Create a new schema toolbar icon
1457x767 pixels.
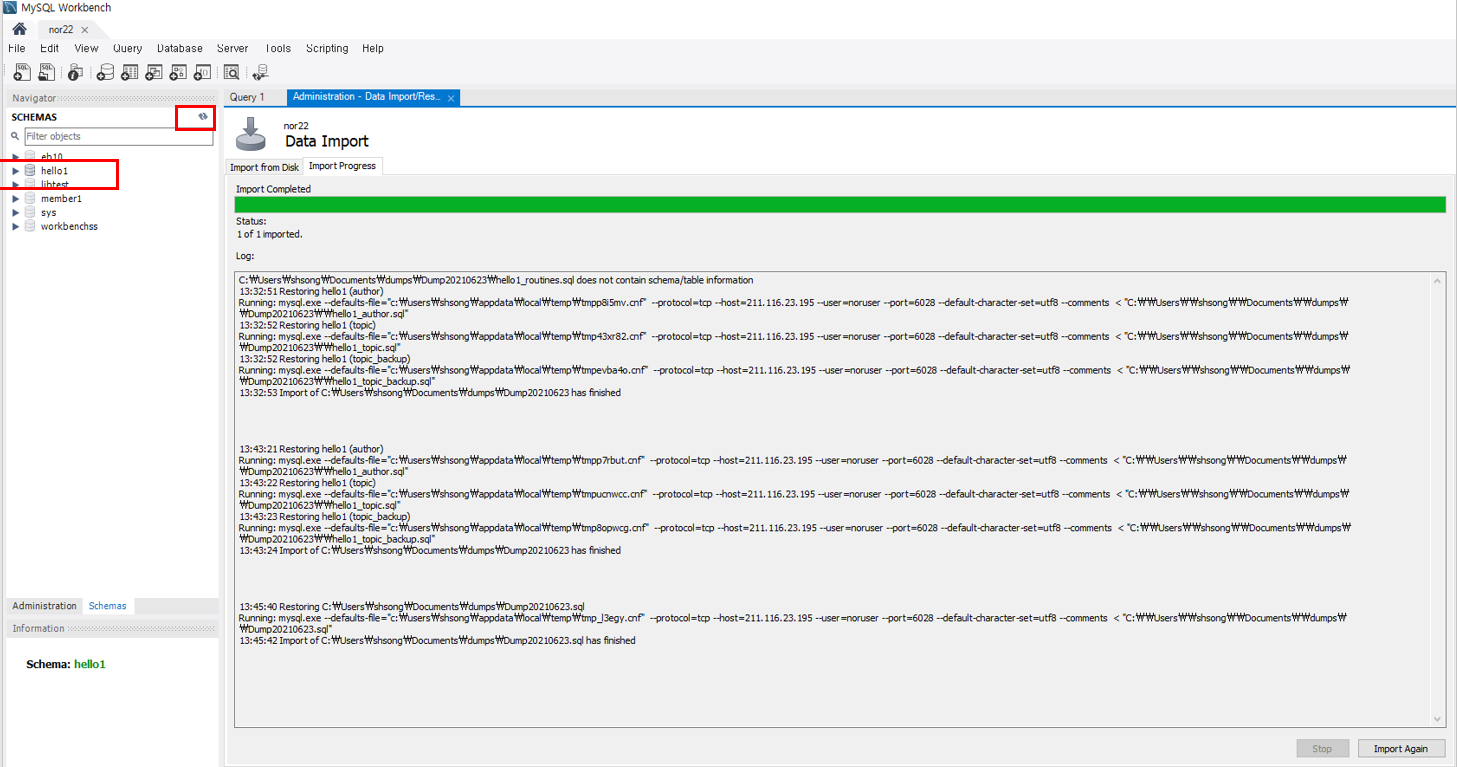point(105,72)
